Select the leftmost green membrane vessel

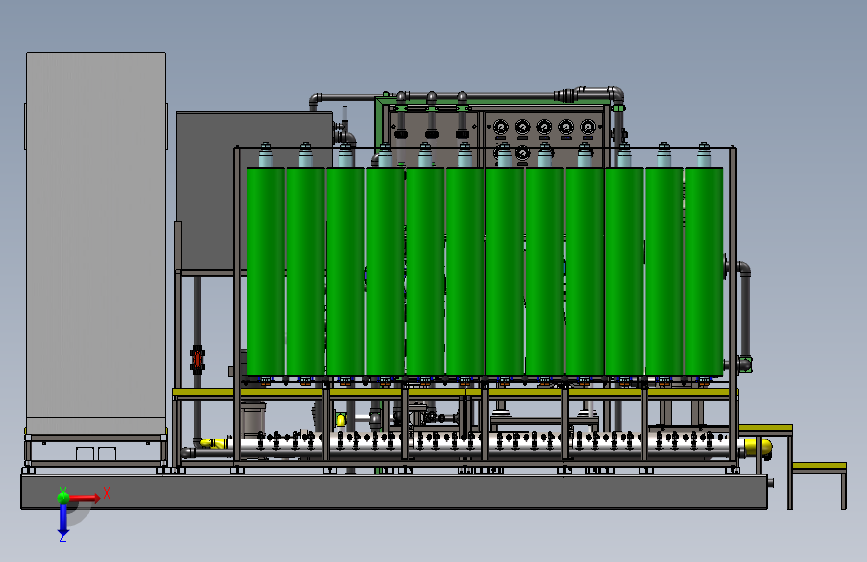point(265,271)
